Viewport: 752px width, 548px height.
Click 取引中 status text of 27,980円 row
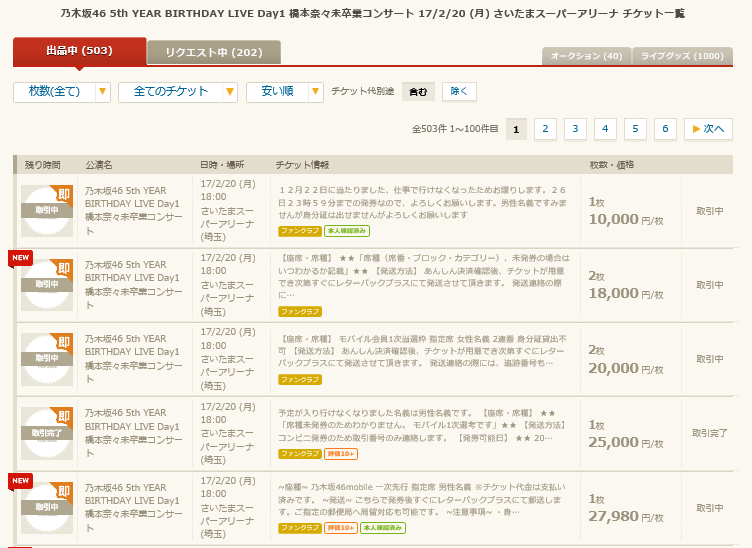710,508
